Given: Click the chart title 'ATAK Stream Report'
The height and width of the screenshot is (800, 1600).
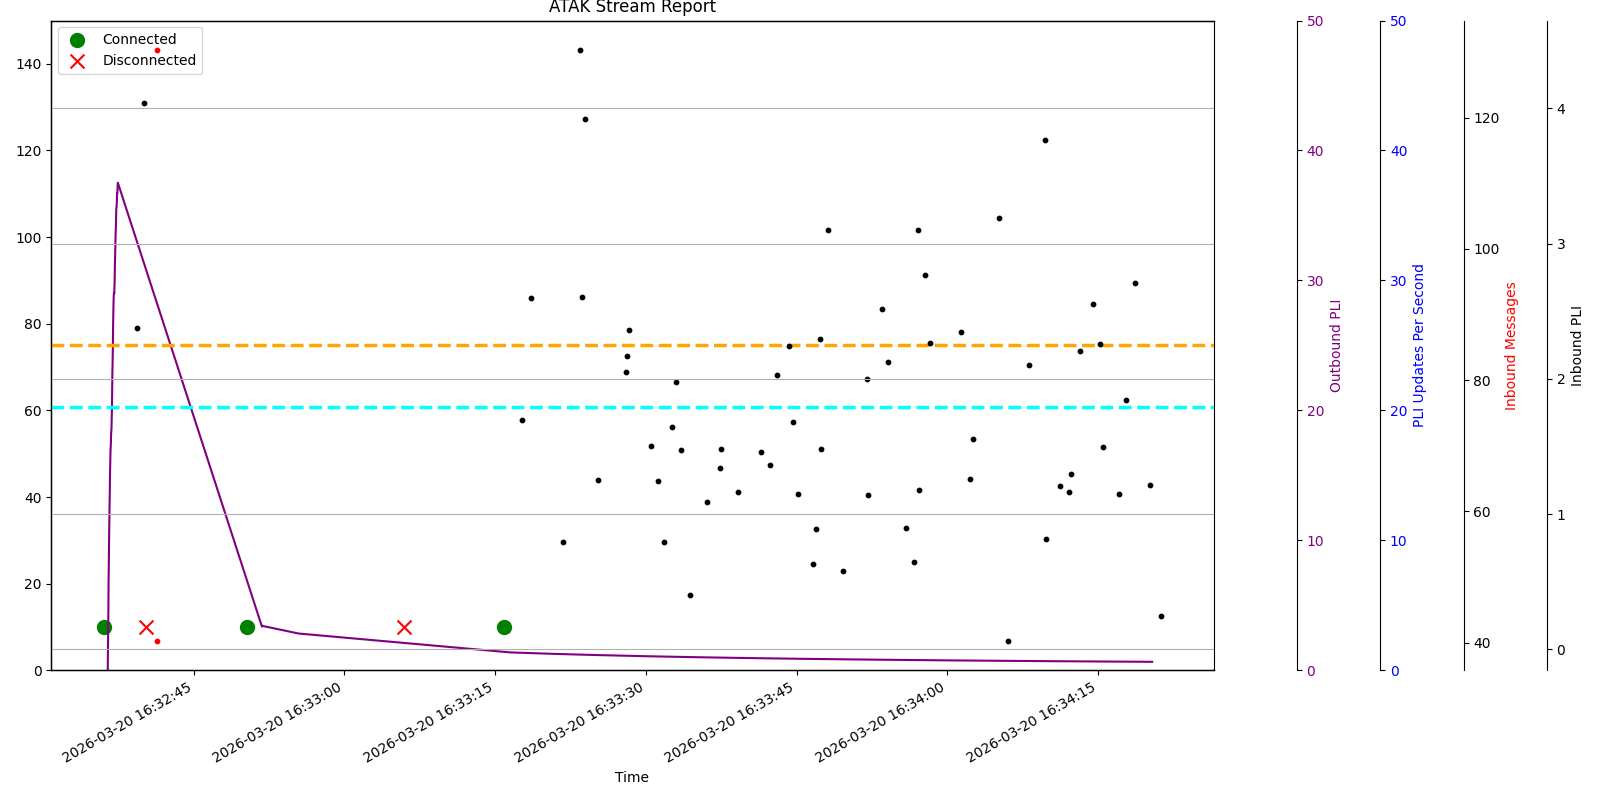Looking at the screenshot, I should [x=632, y=8].
